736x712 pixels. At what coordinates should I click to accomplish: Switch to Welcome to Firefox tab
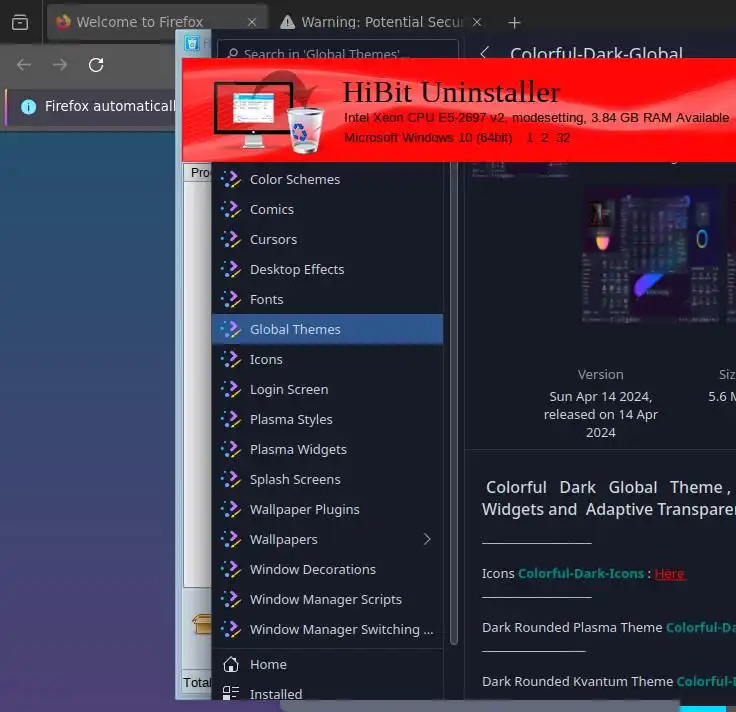157,22
